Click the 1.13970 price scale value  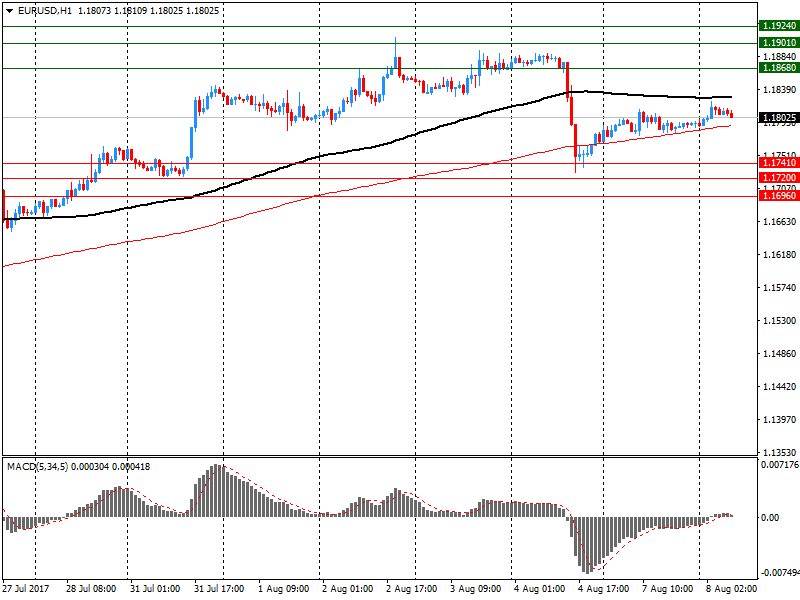[779, 420]
